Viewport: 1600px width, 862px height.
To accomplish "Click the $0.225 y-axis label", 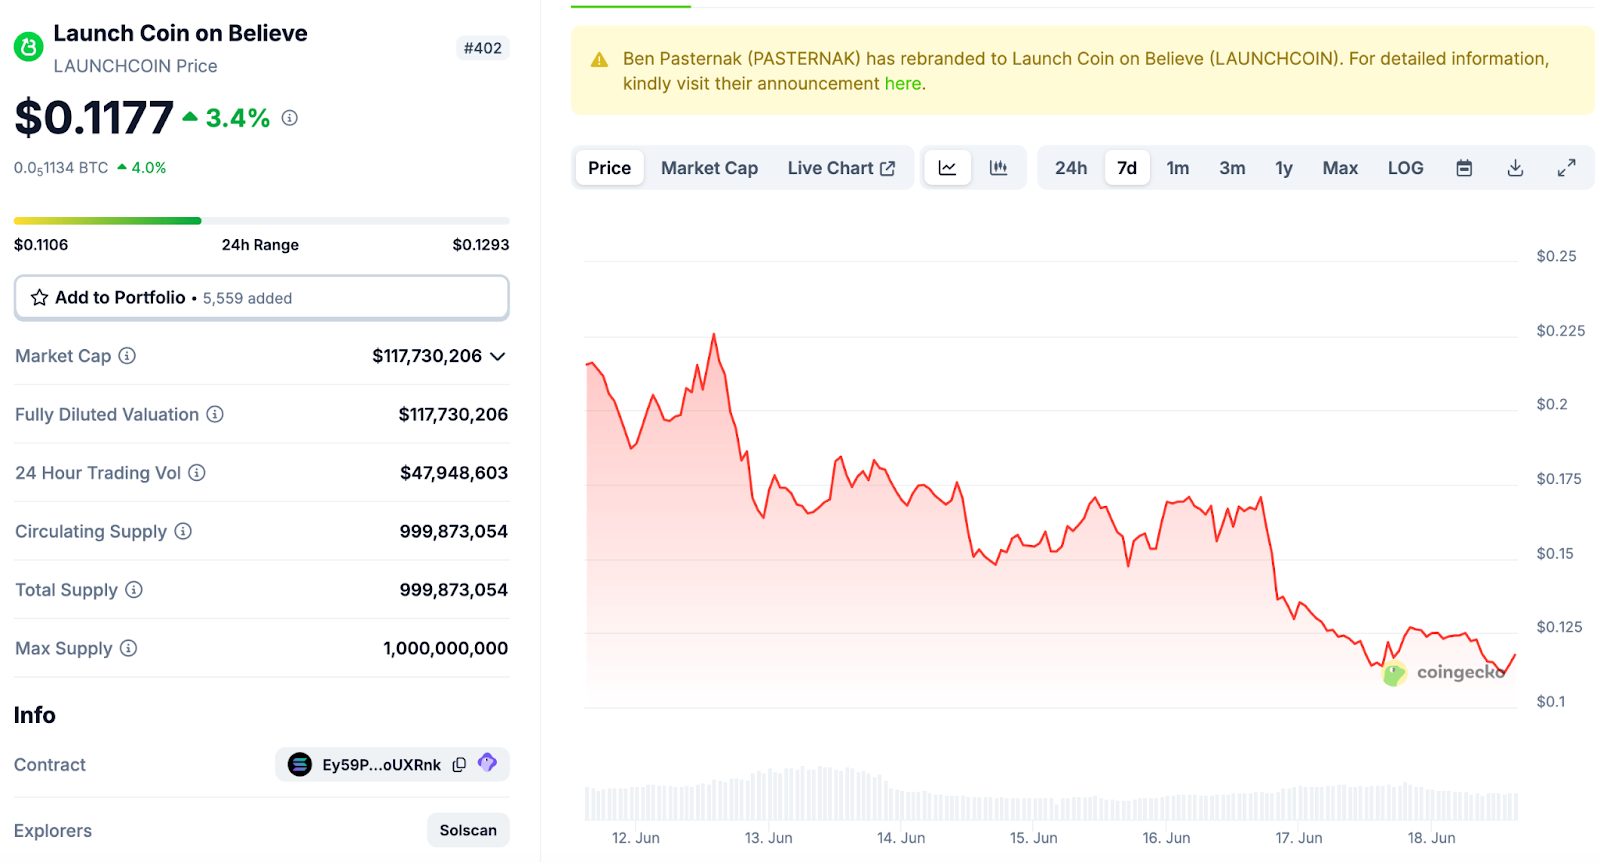I will 1561,331.
